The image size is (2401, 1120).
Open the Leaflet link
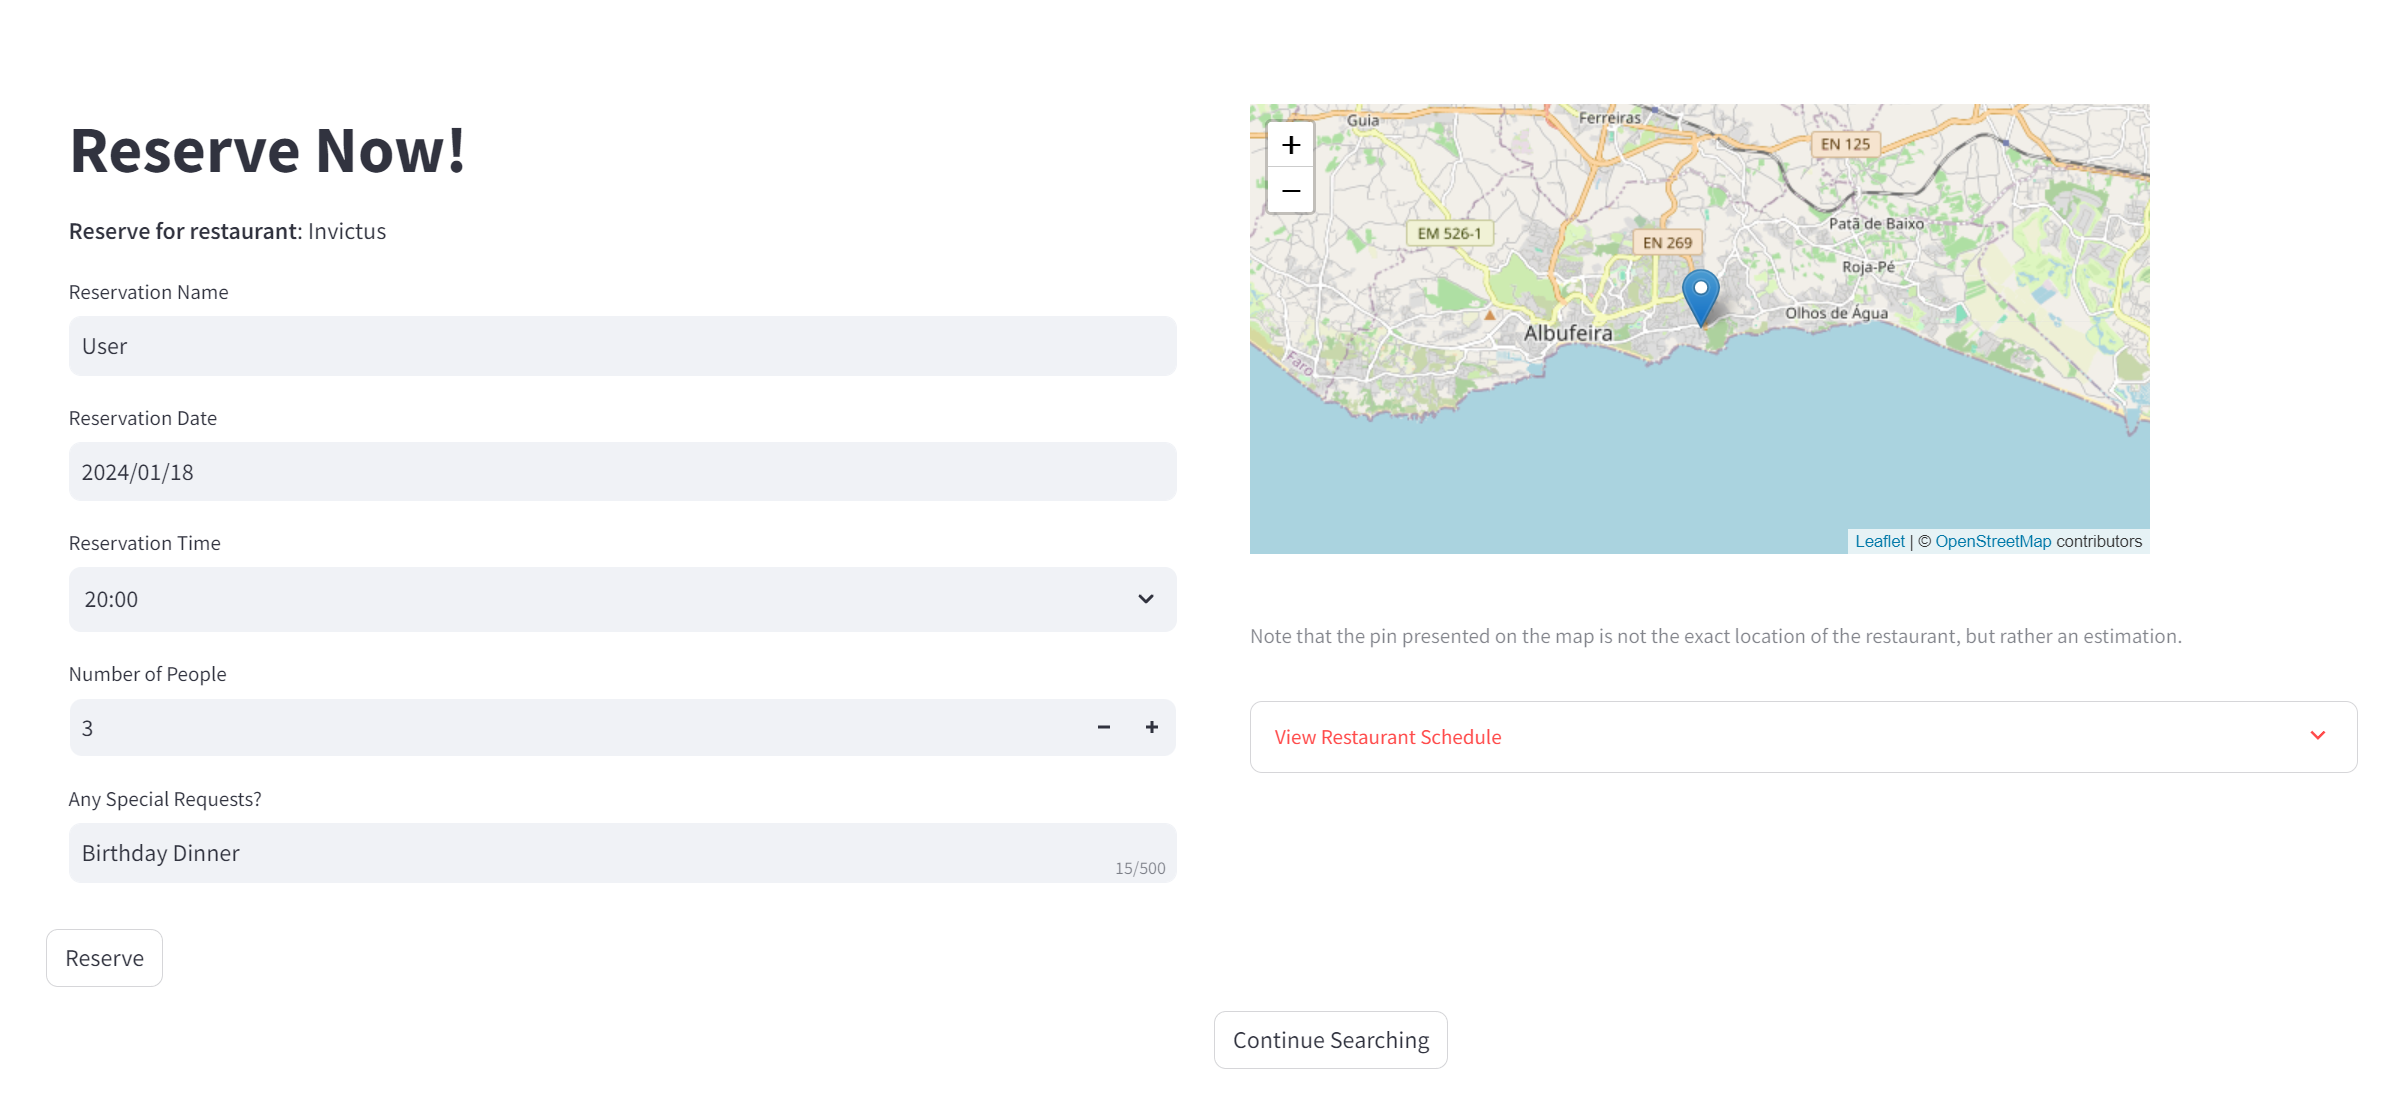coord(1879,541)
